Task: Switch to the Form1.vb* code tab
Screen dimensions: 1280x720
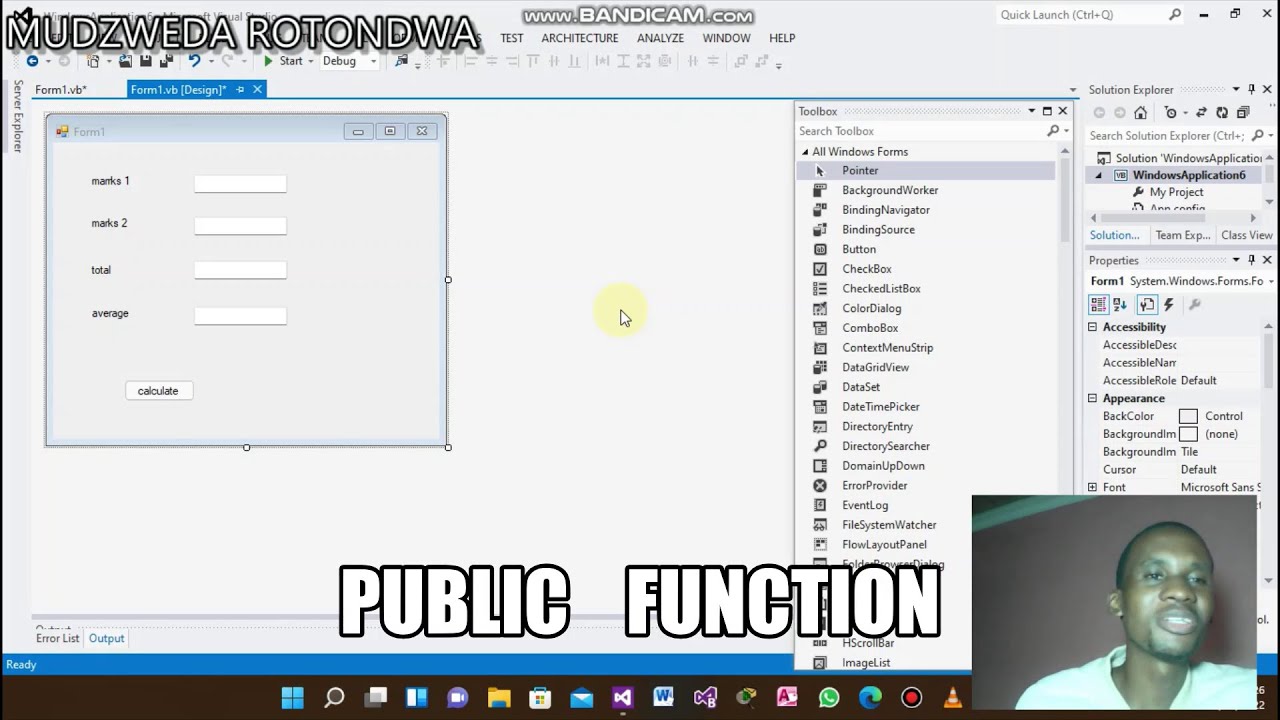Action: tap(61, 90)
